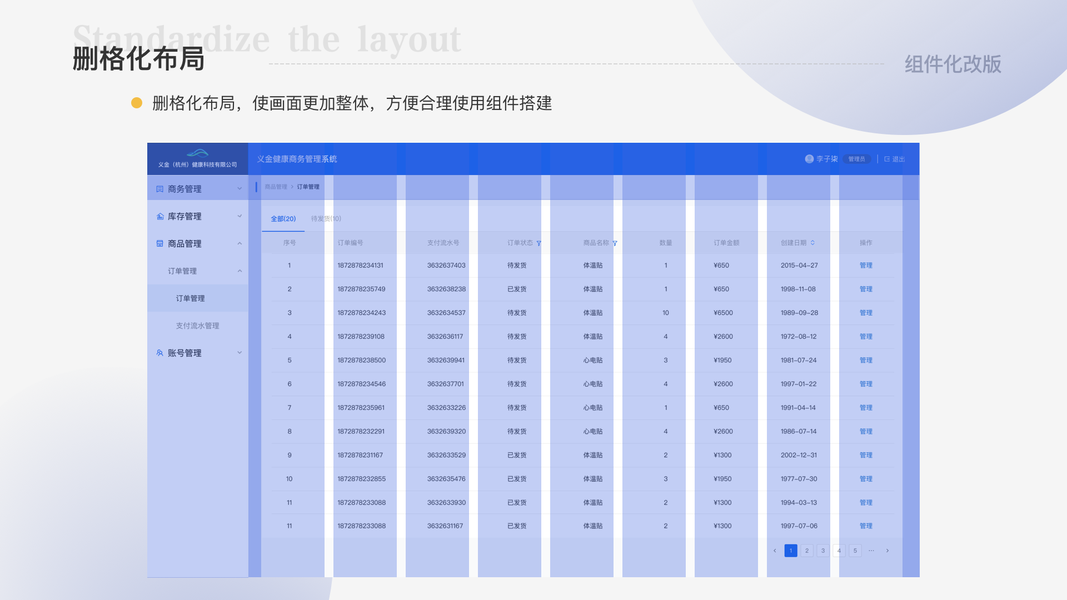
Task: Click payment number 3632631167
Action: [x=445, y=526]
